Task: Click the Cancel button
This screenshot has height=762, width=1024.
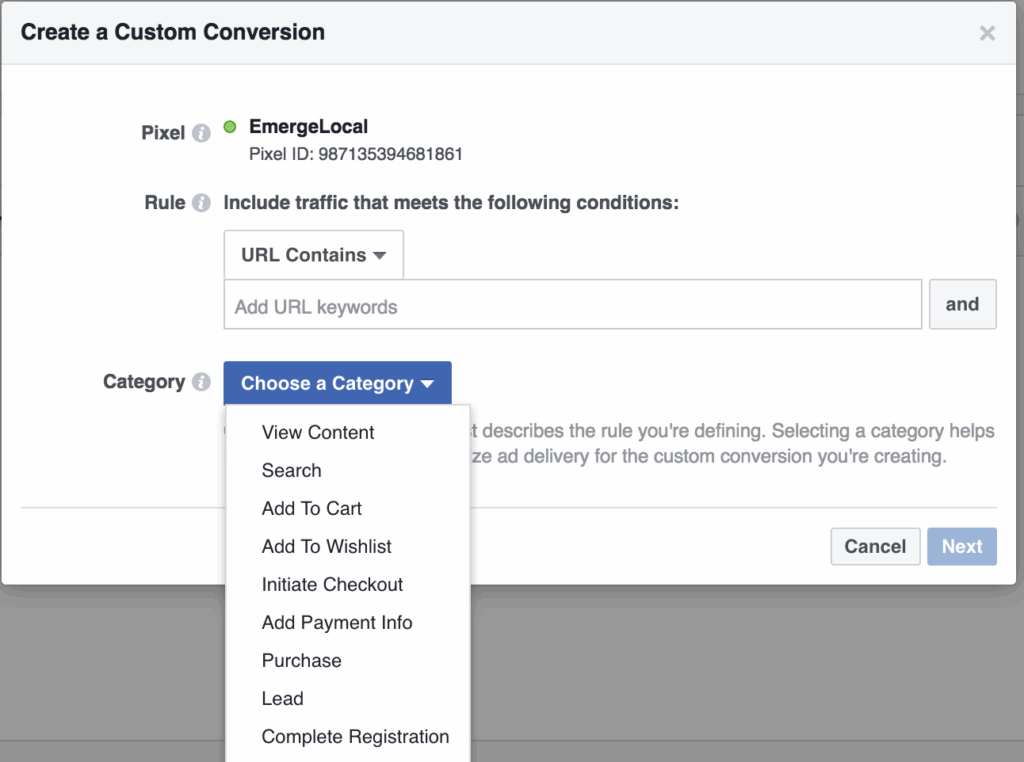Action: tap(875, 546)
